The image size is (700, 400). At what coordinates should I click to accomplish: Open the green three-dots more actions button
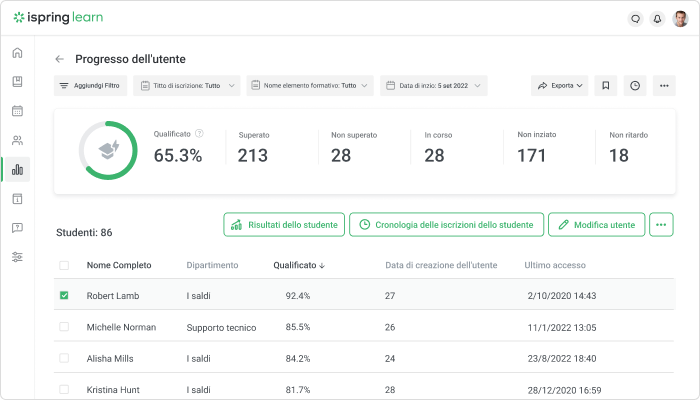pos(661,225)
